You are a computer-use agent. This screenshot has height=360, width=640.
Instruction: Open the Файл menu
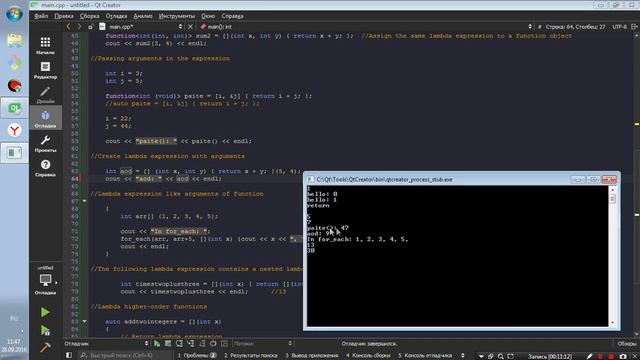41,16
